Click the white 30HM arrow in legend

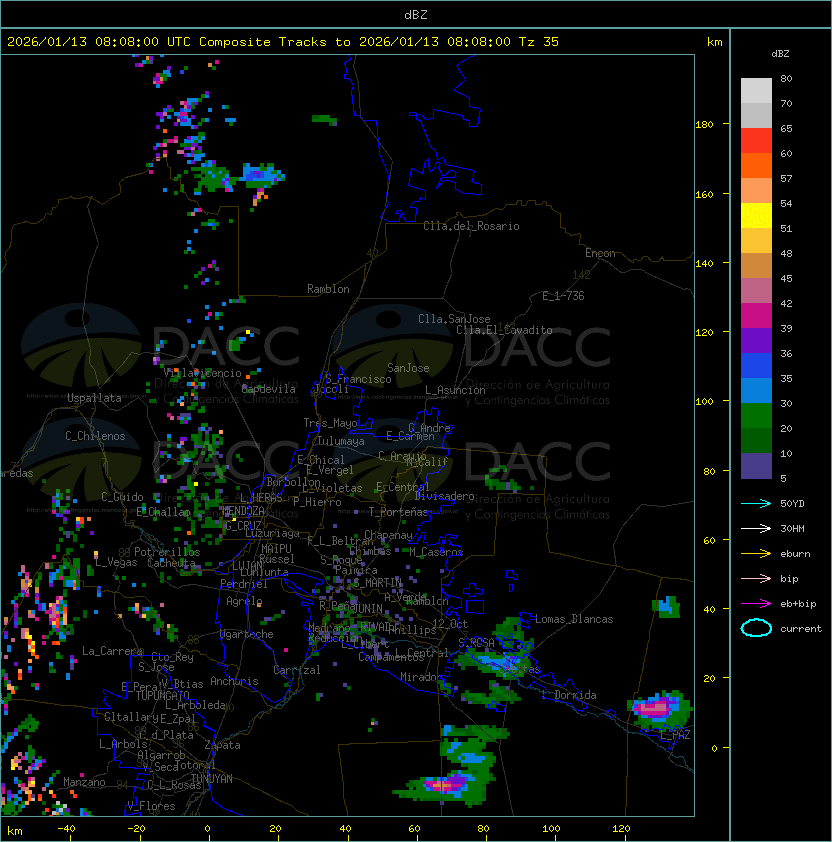tap(756, 528)
